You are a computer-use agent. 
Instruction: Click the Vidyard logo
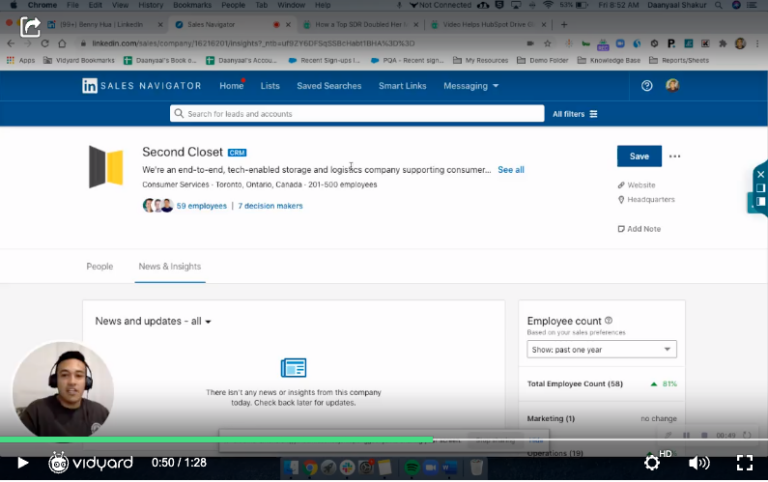point(91,463)
